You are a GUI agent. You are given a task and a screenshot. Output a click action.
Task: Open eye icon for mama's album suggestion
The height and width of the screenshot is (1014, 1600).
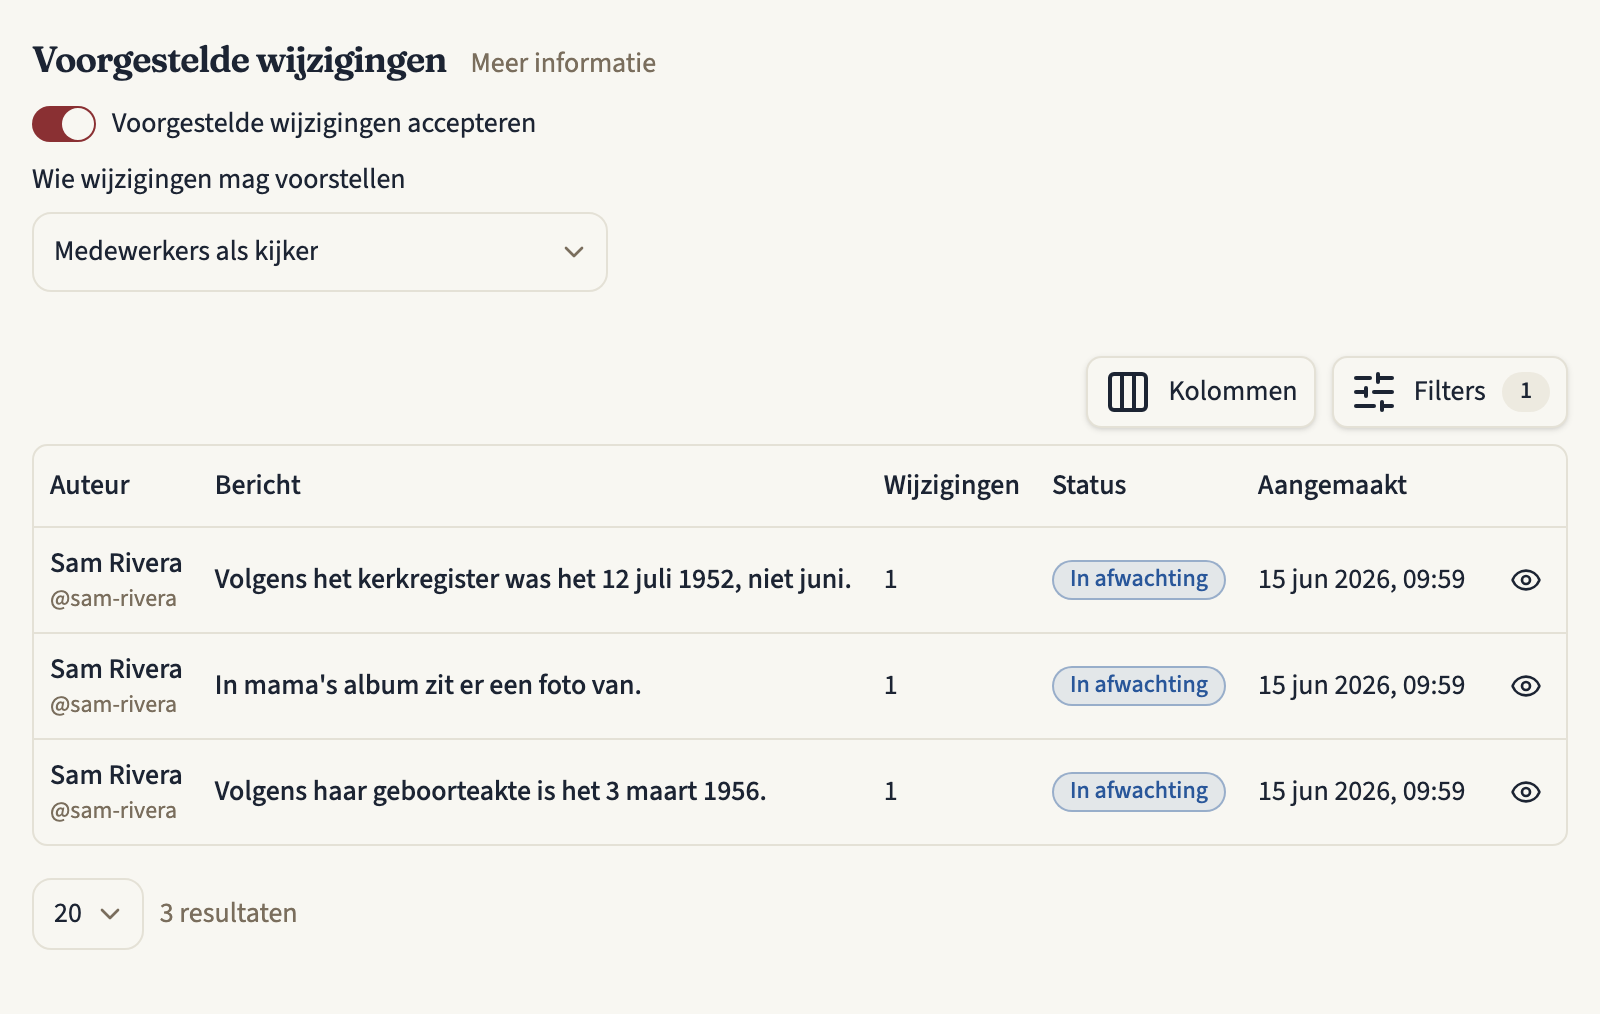click(1525, 686)
